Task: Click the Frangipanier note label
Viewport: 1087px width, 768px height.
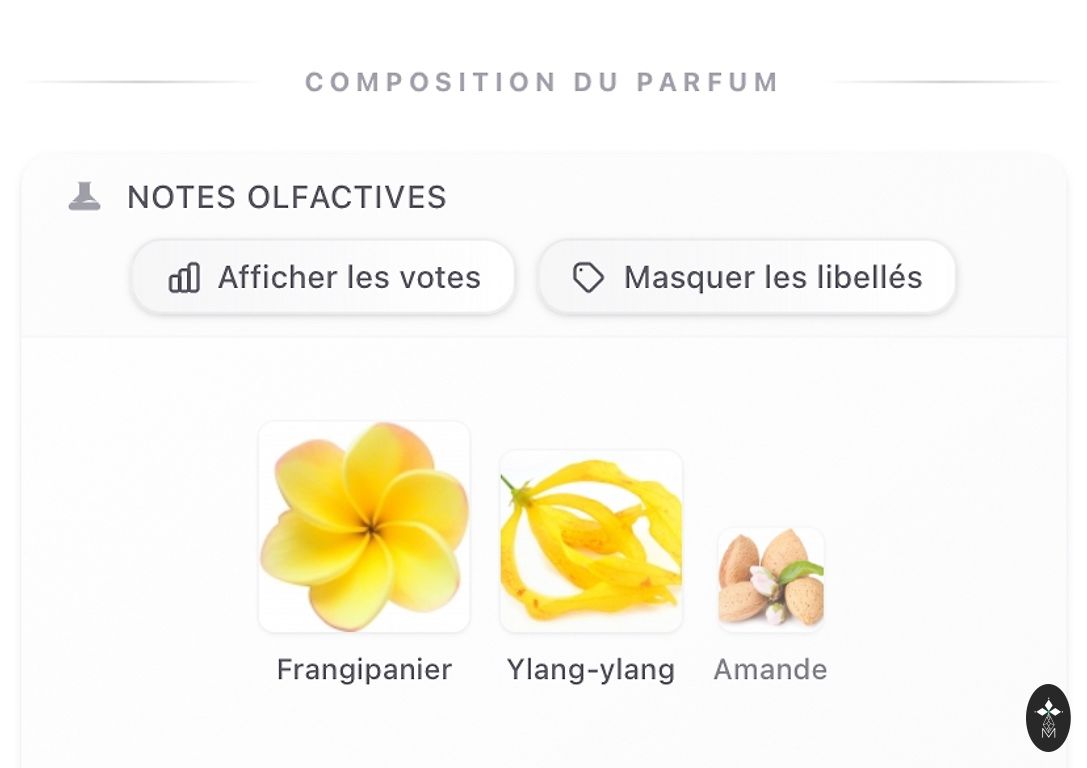Action: (364, 669)
